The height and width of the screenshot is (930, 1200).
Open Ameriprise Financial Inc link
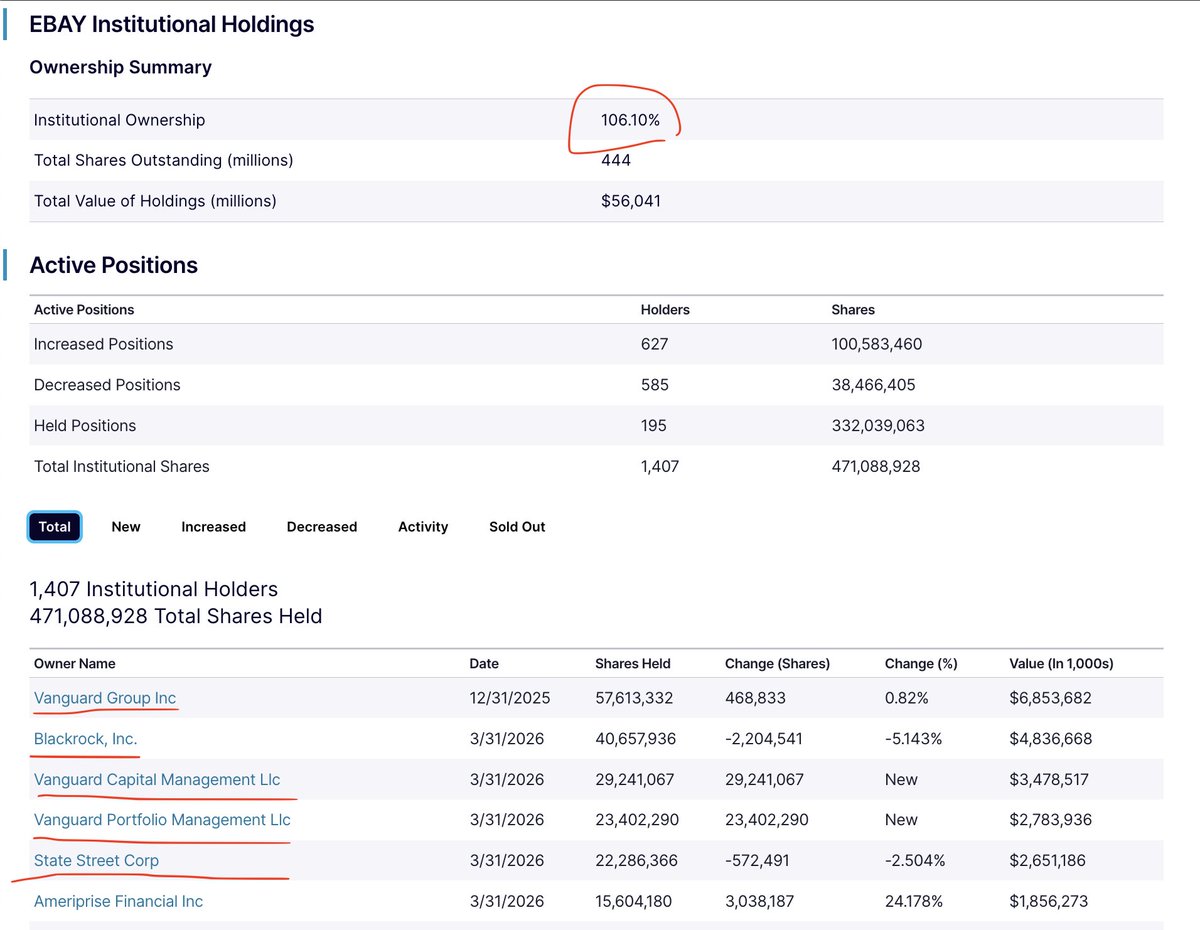point(118,901)
